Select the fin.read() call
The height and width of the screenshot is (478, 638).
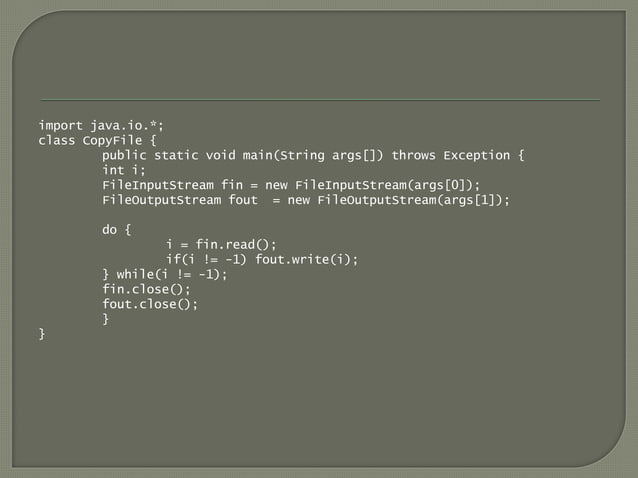click(x=232, y=244)
